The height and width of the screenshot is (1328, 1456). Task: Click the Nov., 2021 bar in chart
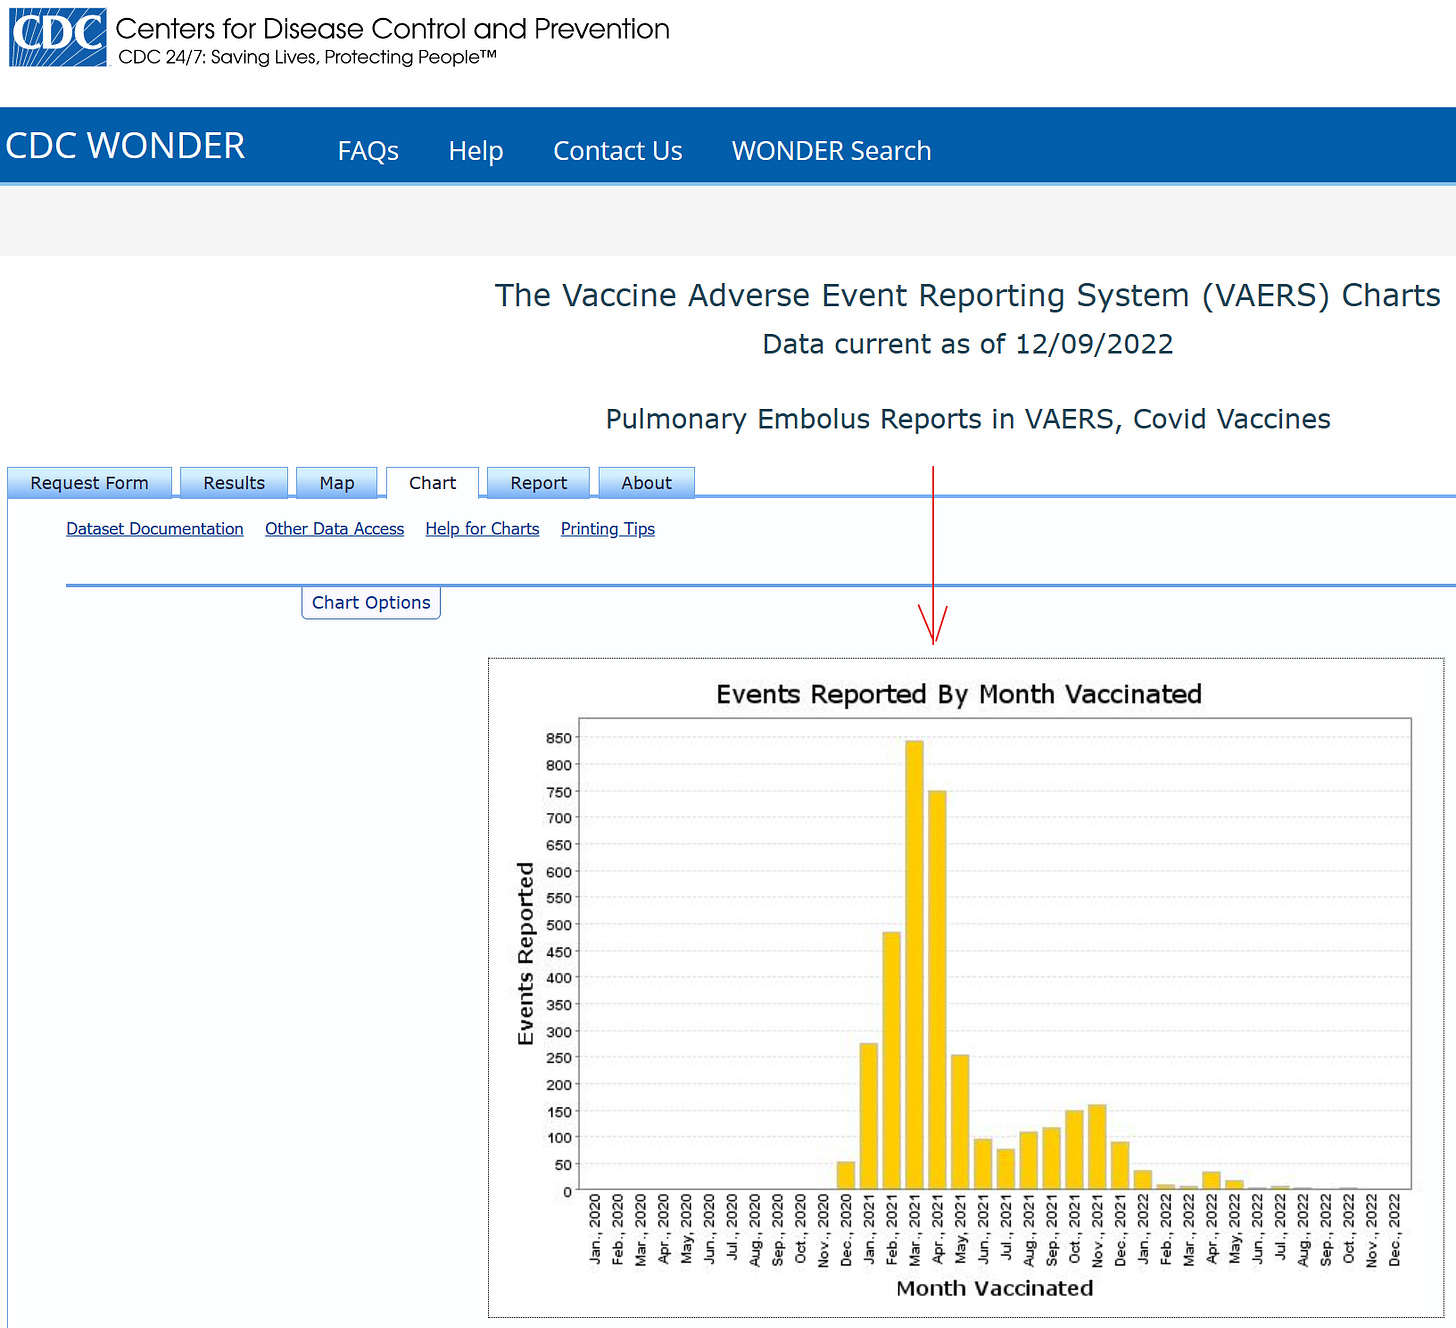click(1097, 1147)
